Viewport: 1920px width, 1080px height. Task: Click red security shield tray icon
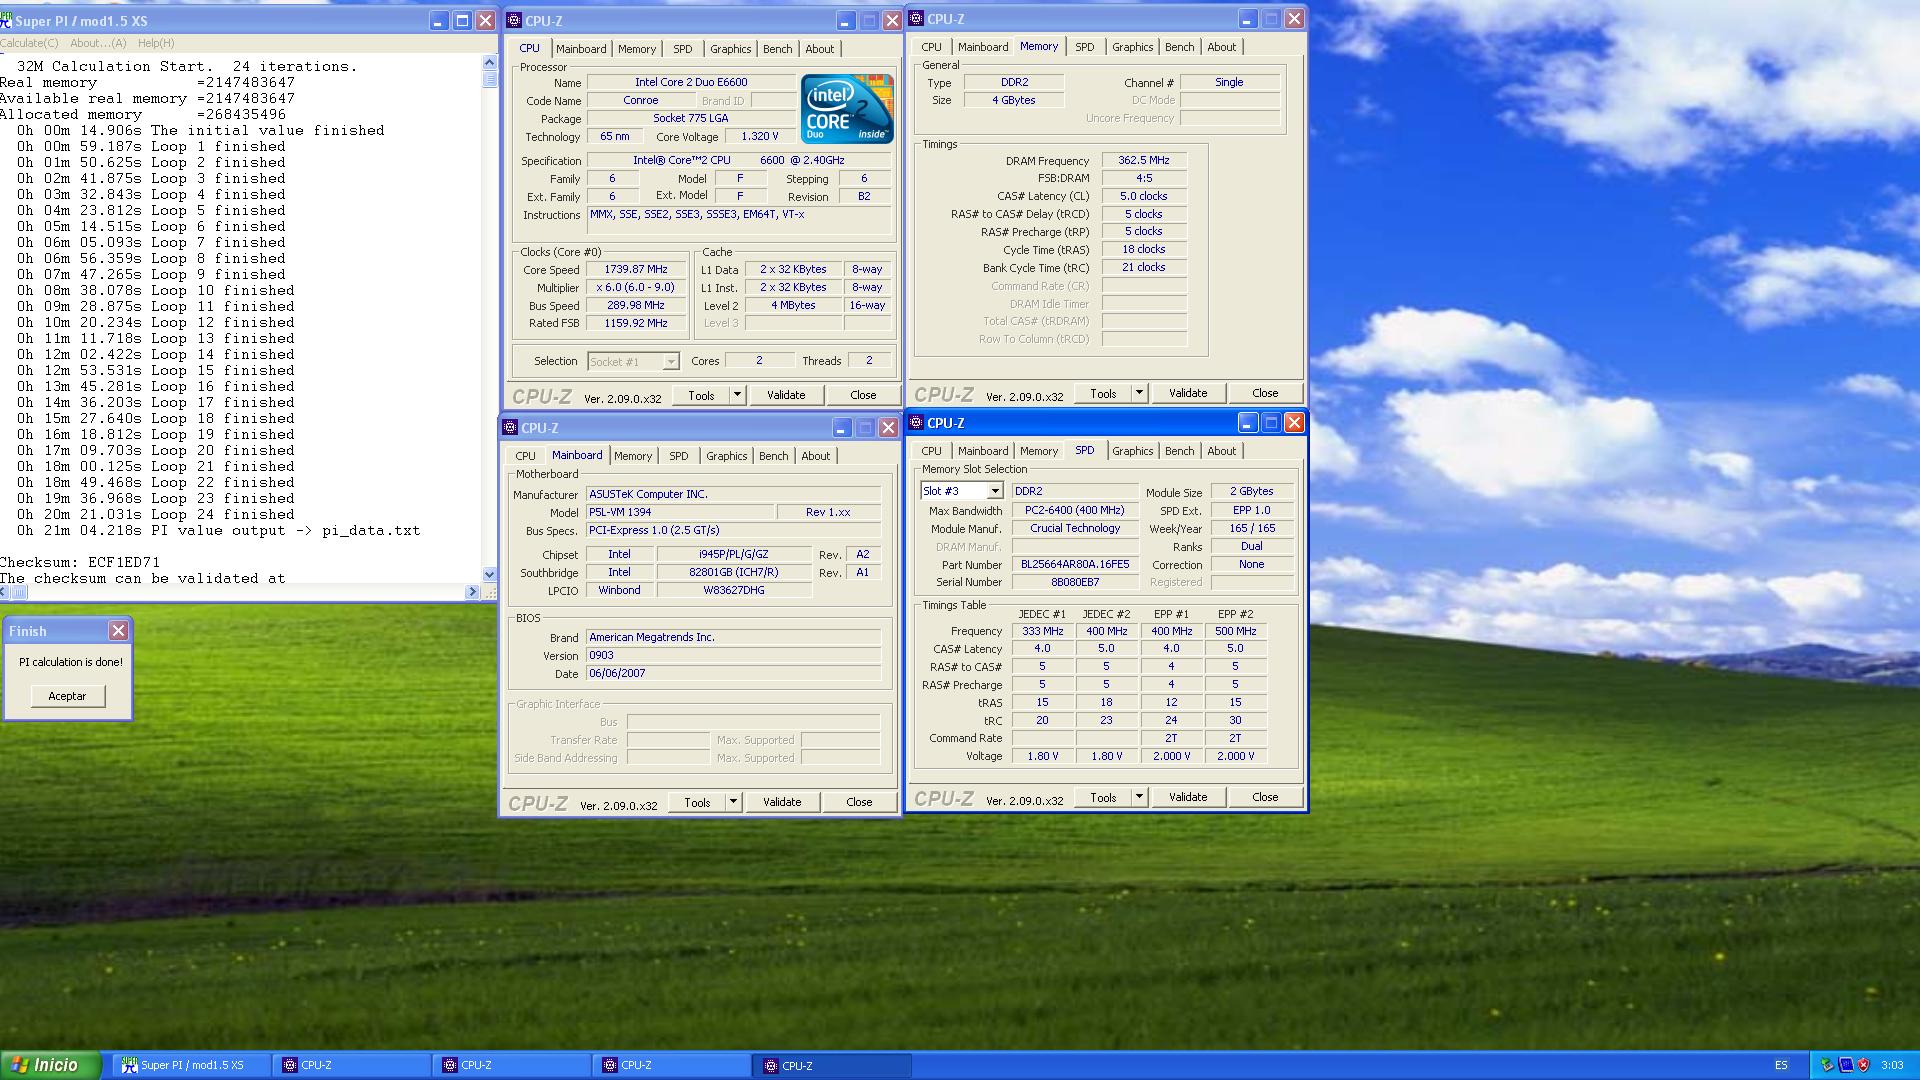pyautogui.click(x=1863, y=1065)
